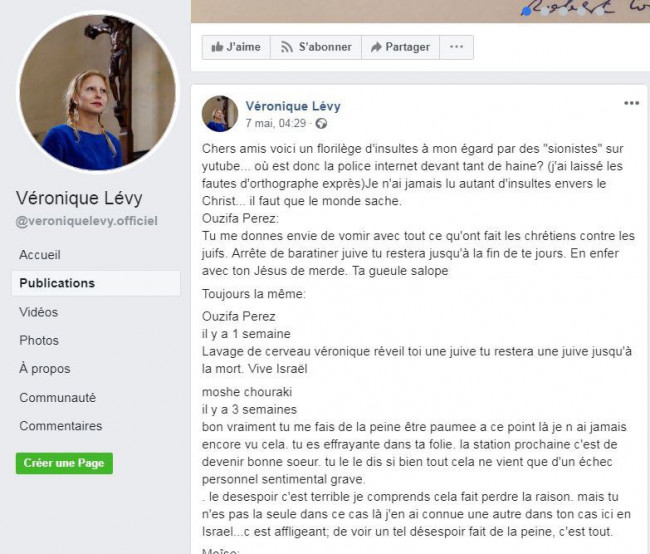This screenshot has height=554, width=650.
Task: Click the page title Véronique Lévy in sidebar
Action: click(x=79, y=198)
